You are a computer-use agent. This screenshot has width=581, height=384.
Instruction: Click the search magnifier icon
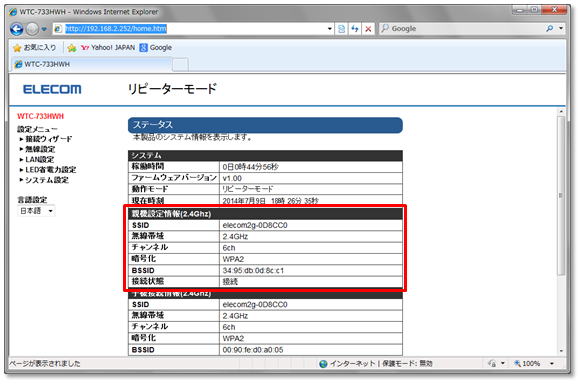(550, 29)
